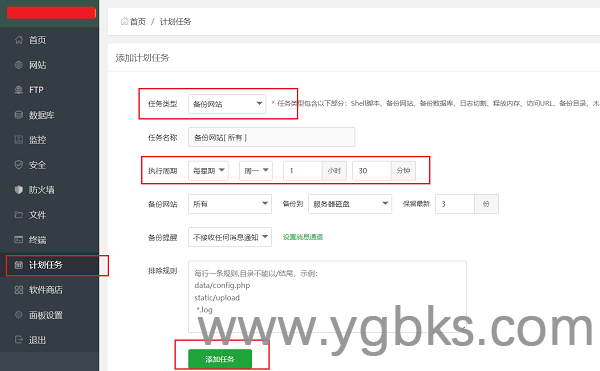Click the 设置消息通道 link
Image resolution: width=600 pixels, height=371 pixels.
(x=303, y=237)
